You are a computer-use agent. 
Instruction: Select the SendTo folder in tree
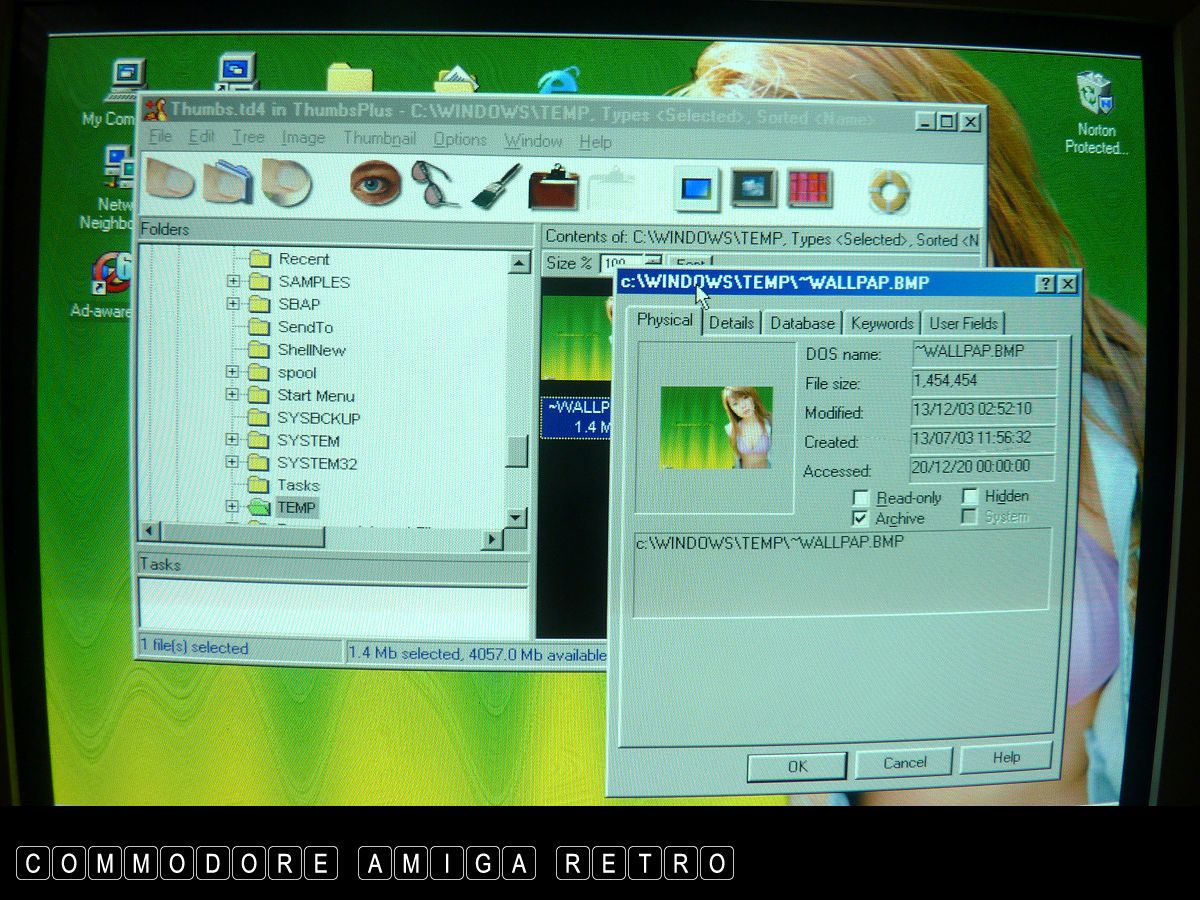(x=305, y=327)
